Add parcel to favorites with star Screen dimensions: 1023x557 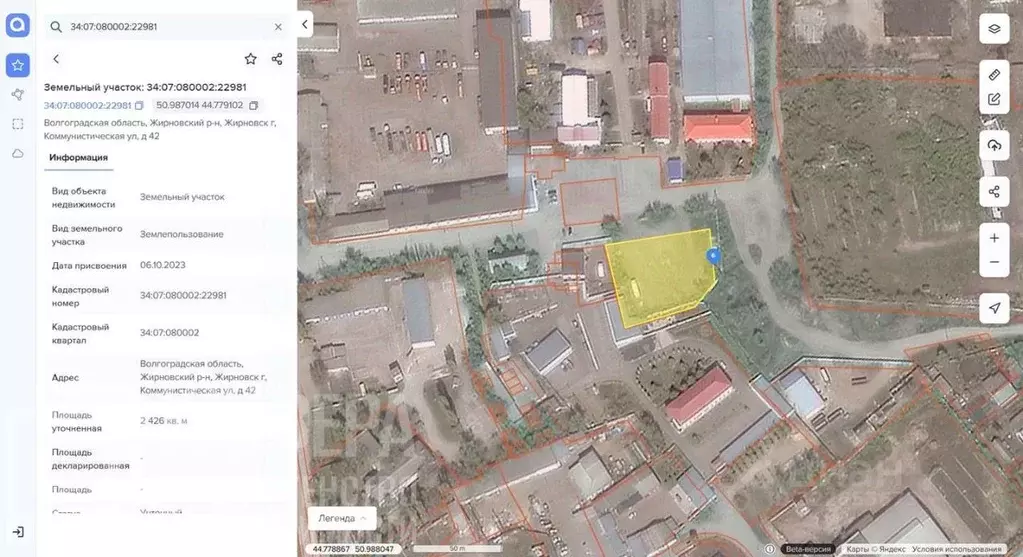[x=250, y=59]
